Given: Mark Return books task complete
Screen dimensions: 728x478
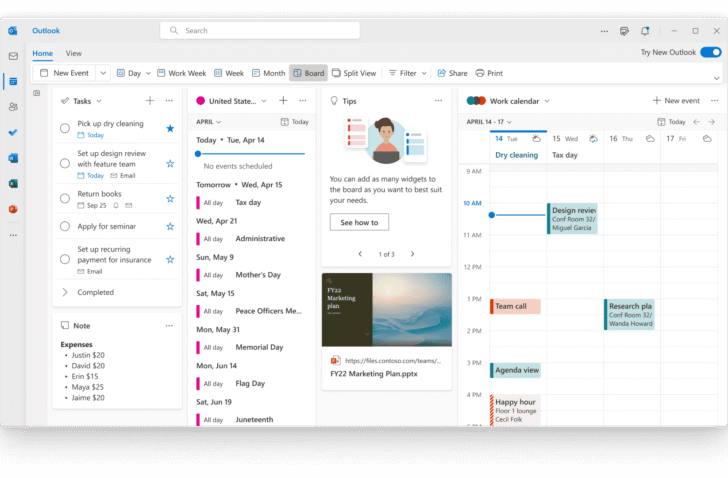Looking at the screenshot, I should click(65, 199).
